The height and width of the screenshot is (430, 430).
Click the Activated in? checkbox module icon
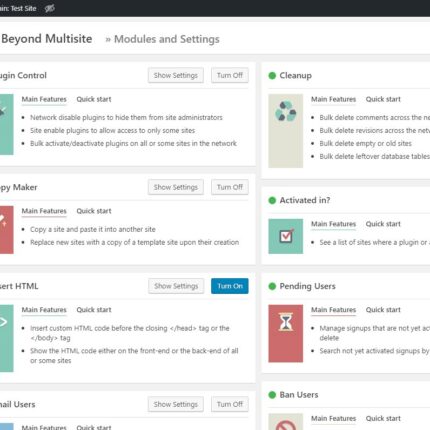click(x=286, y=236)
